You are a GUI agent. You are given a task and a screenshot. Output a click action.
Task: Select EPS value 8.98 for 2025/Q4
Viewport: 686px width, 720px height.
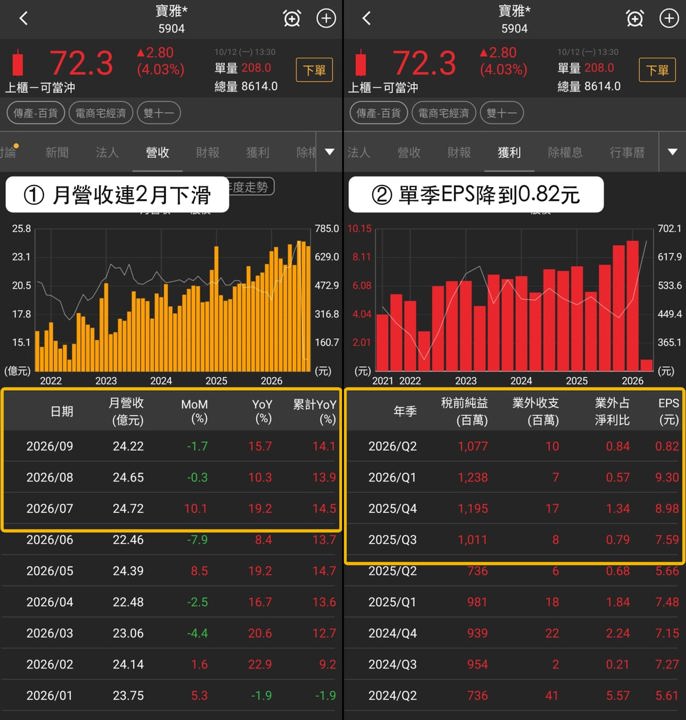pos(667,509)
